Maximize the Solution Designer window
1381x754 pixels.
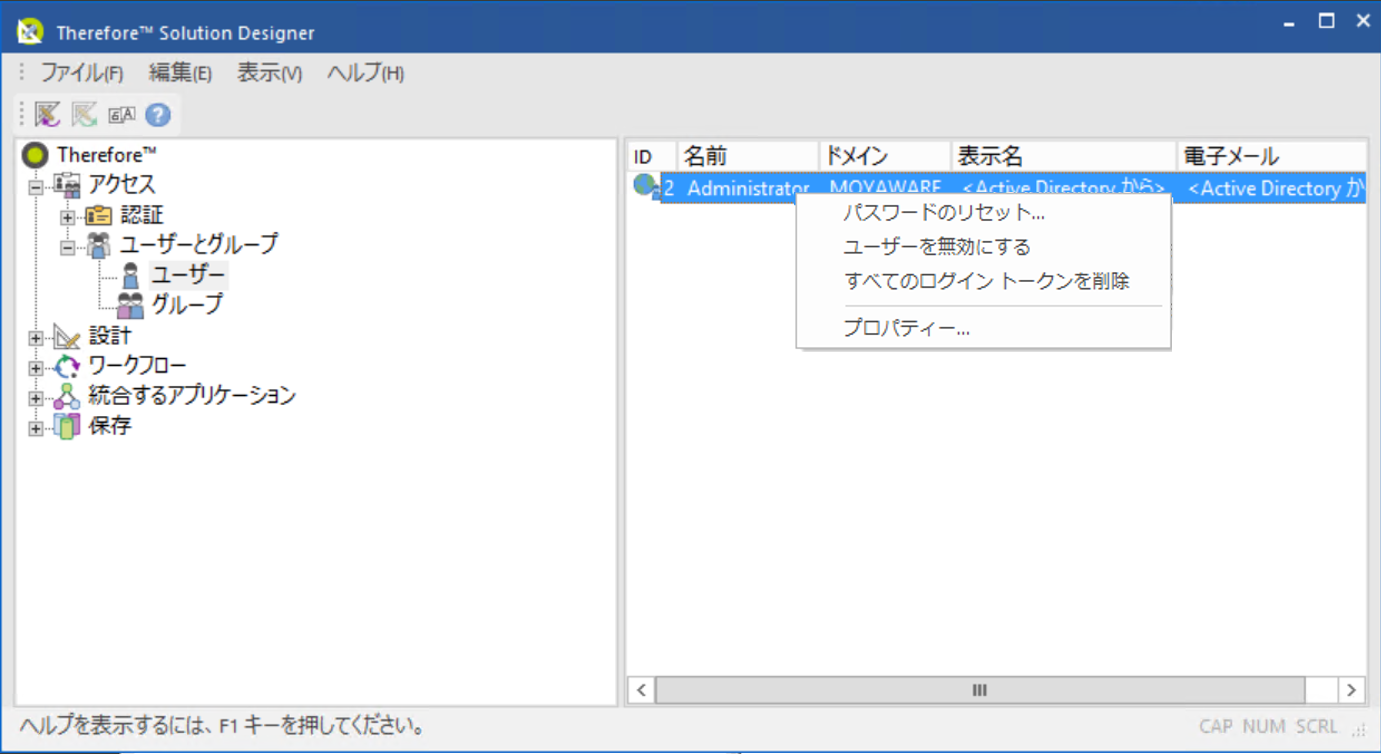(1326, 21)
